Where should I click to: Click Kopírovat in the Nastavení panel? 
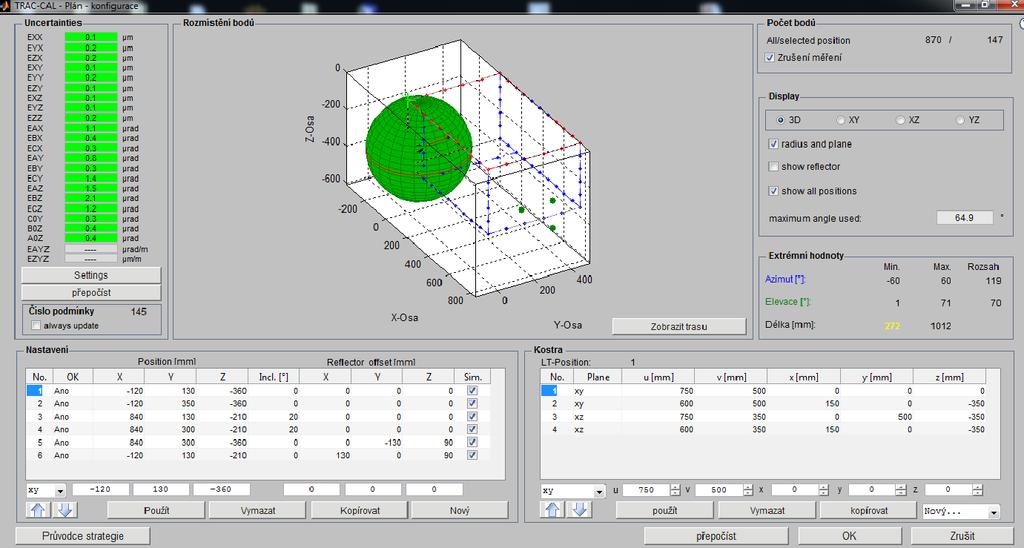[x=360, y=510]
